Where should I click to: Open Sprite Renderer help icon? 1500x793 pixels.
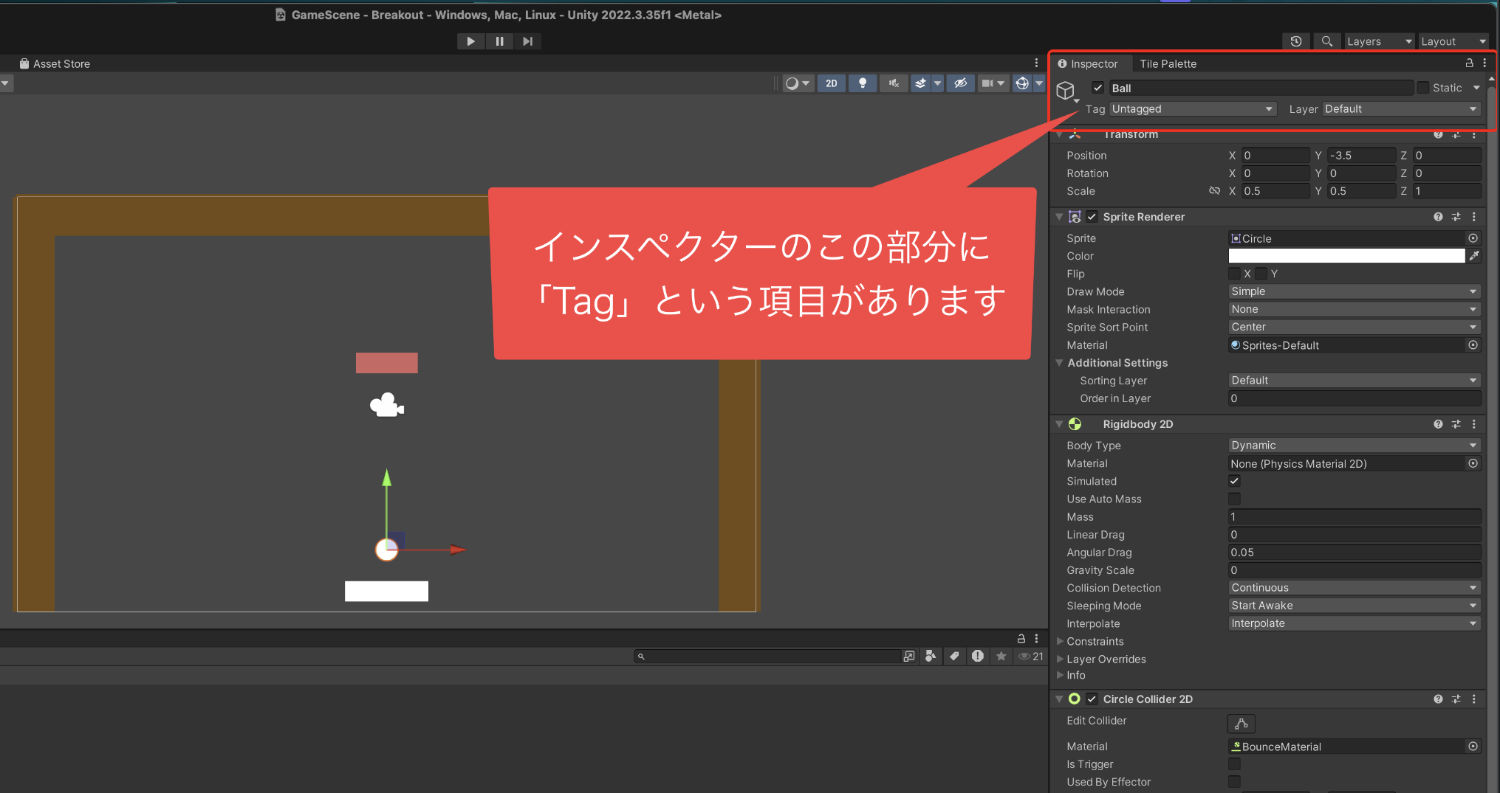(1438, 217)
